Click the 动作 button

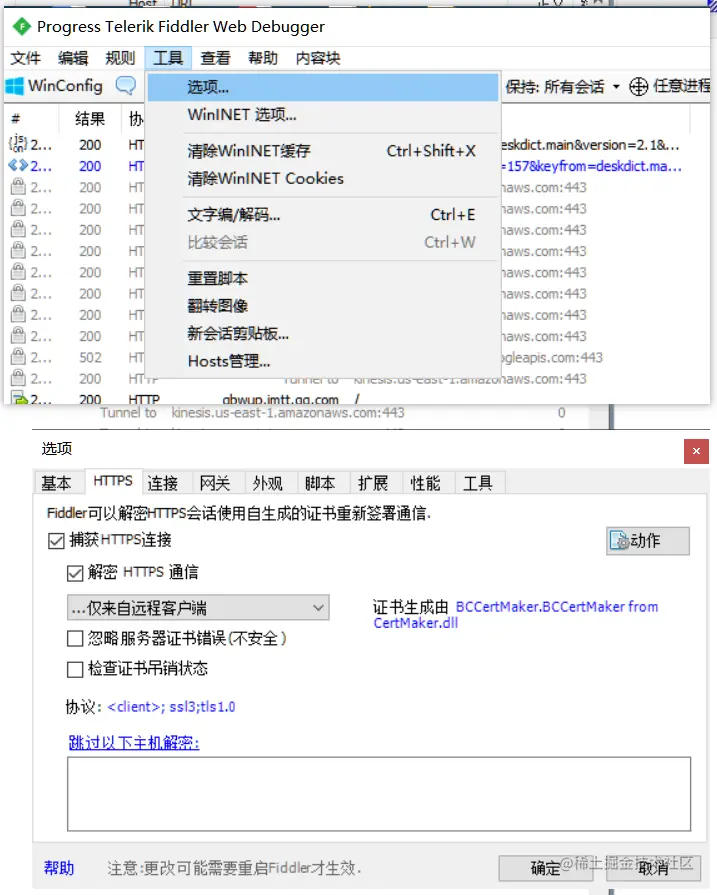point(648,541)
